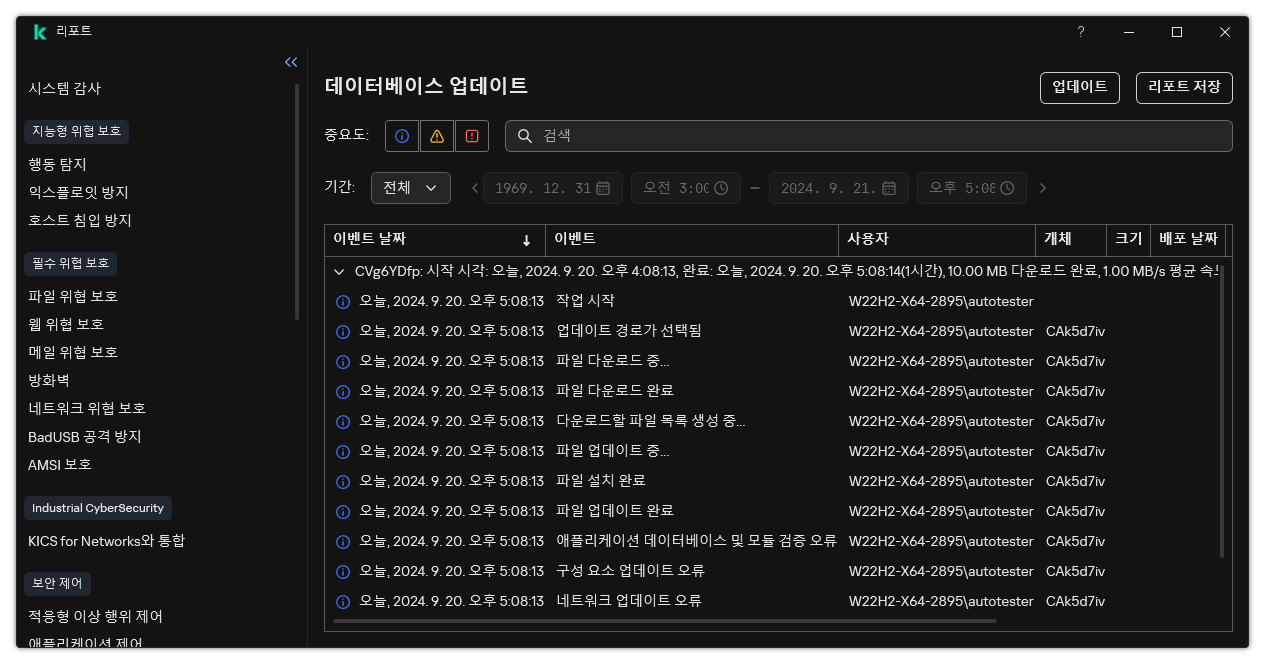Screen dimensions: 1265x664
Task: Click the 업데이트 button
Action: coord(1080,87)
